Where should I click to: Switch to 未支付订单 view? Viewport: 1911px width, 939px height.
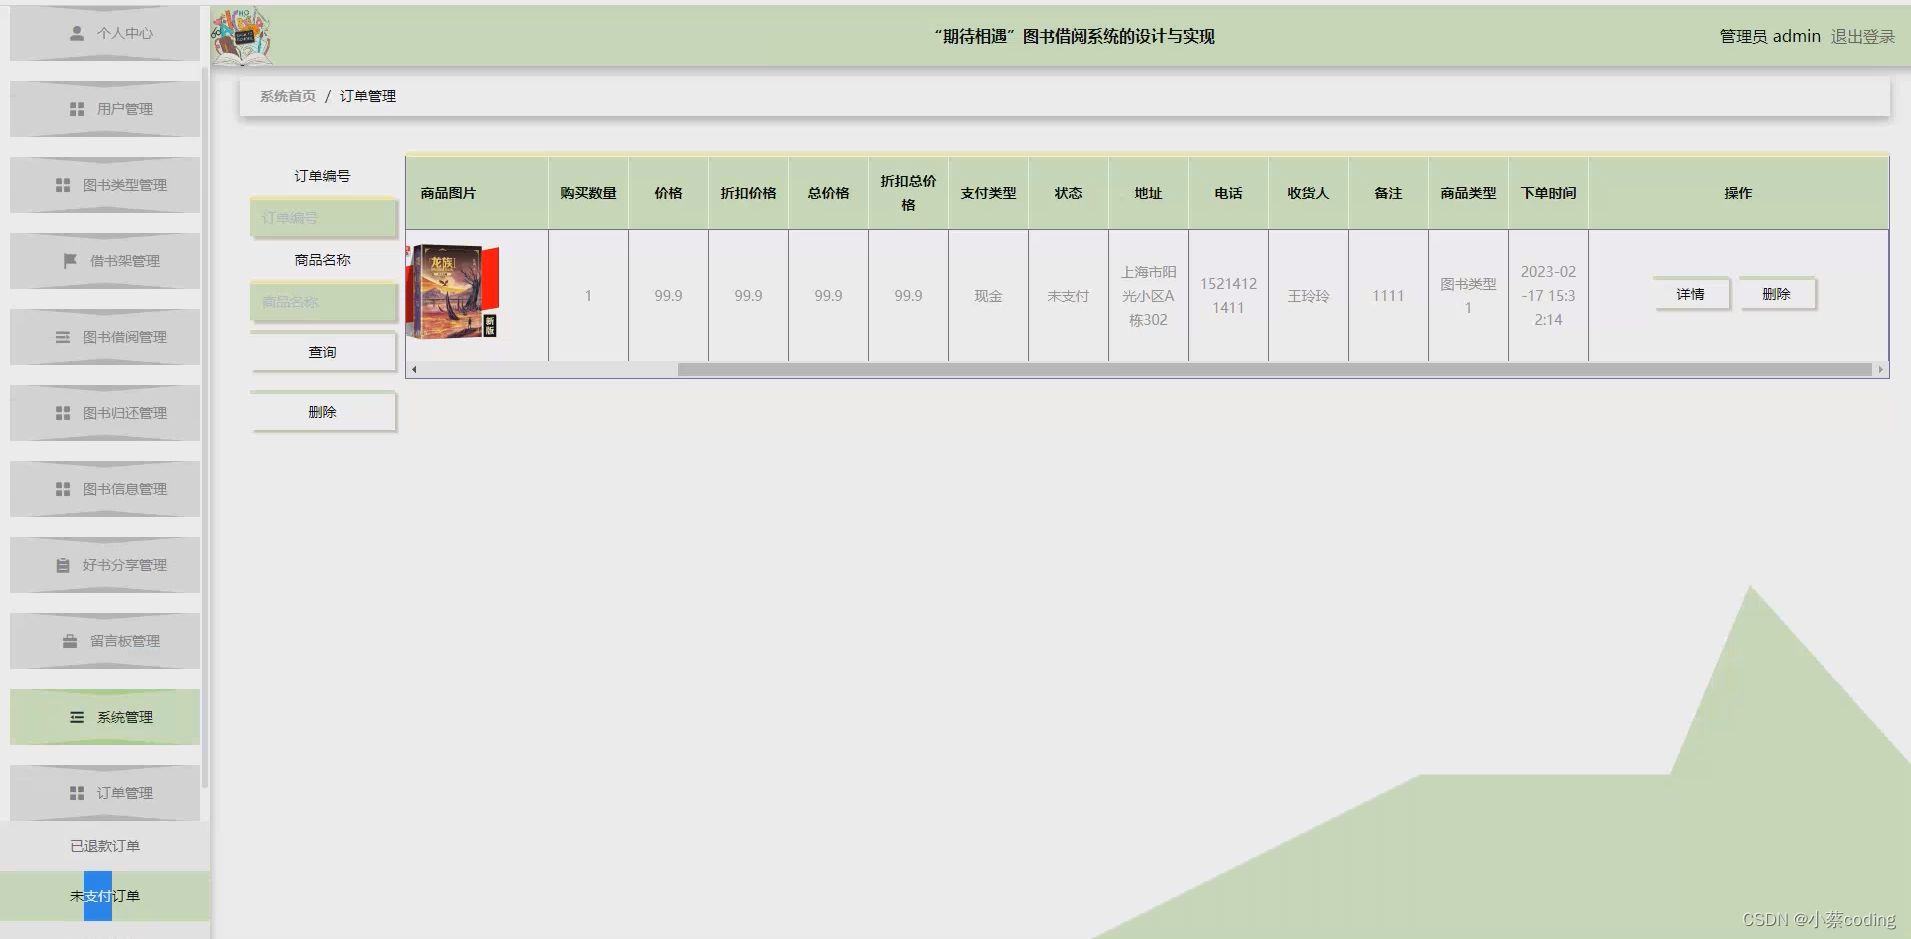pyautogui.click(x=104, y=896)
